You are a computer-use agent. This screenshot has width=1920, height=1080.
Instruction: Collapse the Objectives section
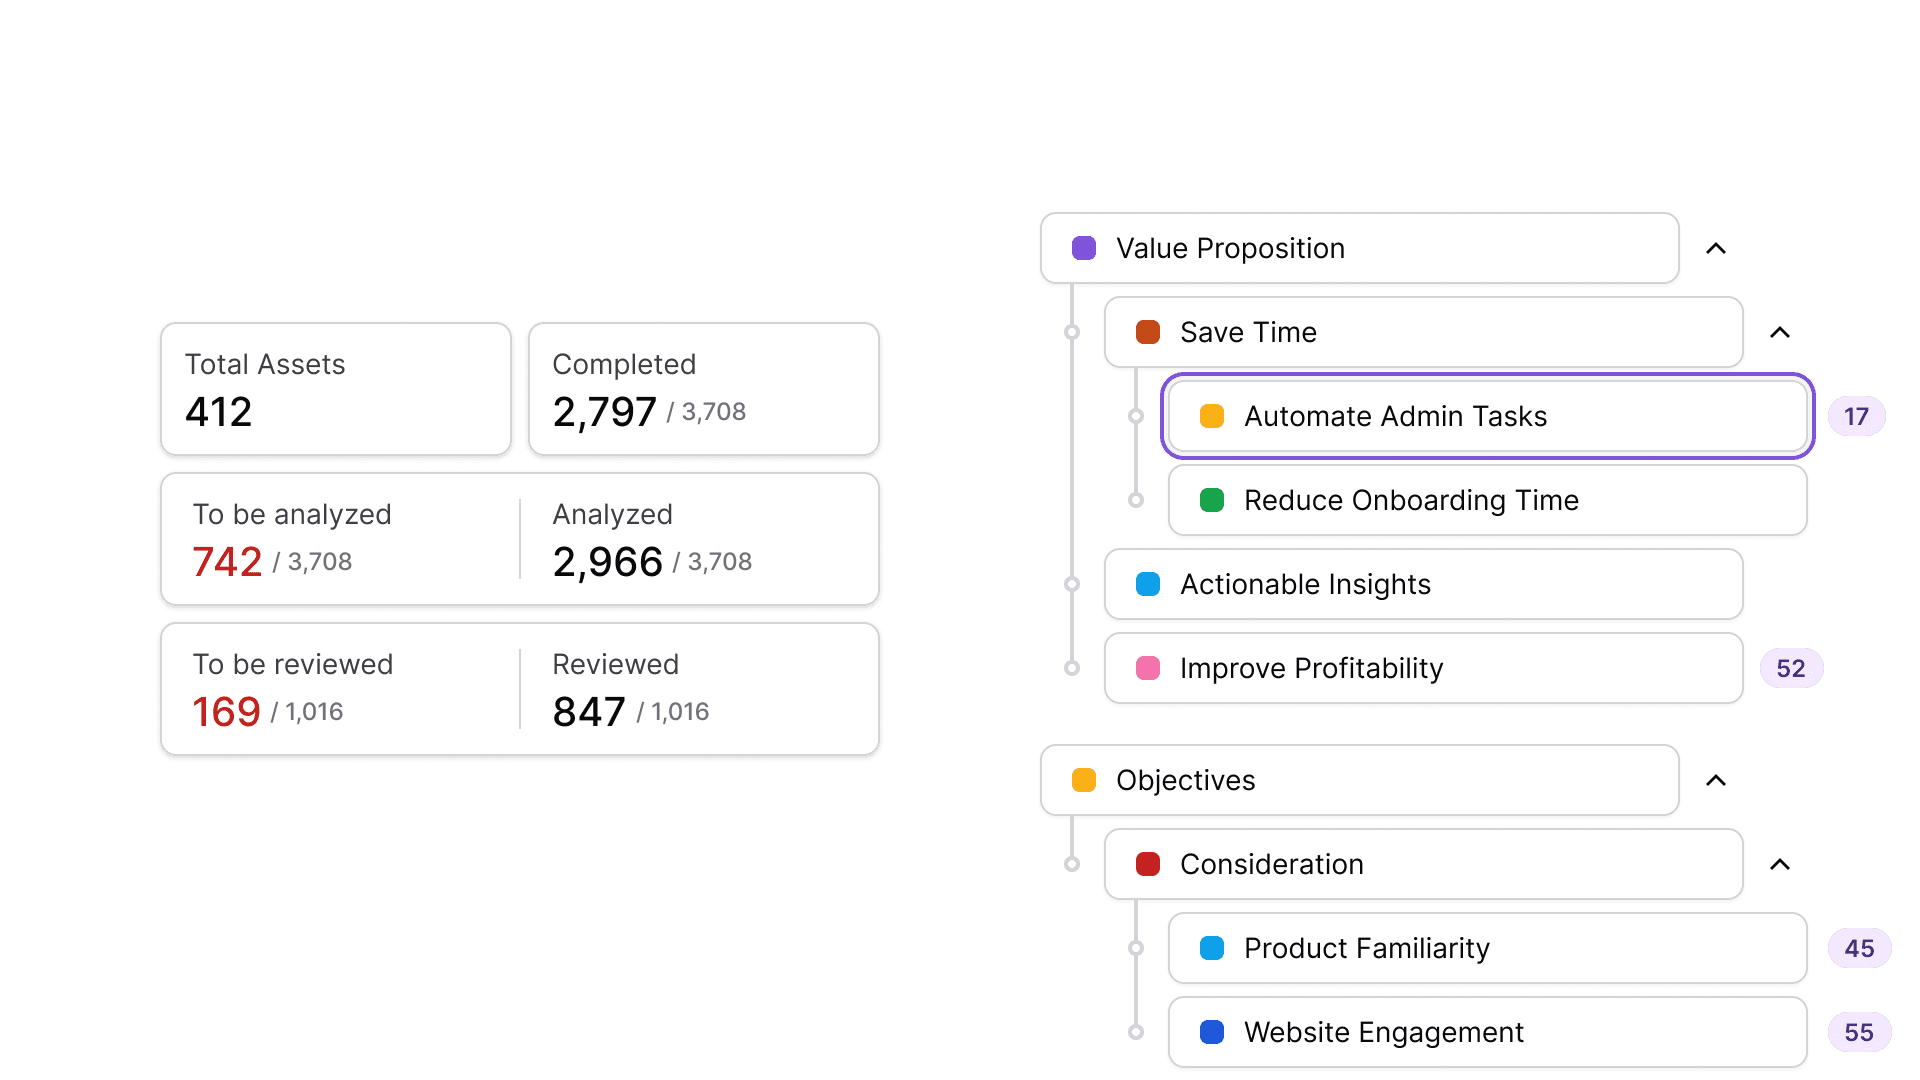point(1716,780)
